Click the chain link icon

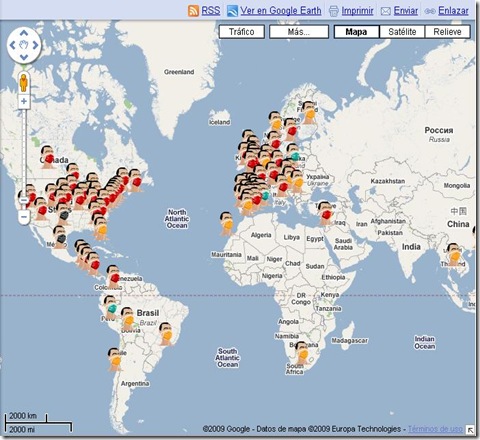430,11
